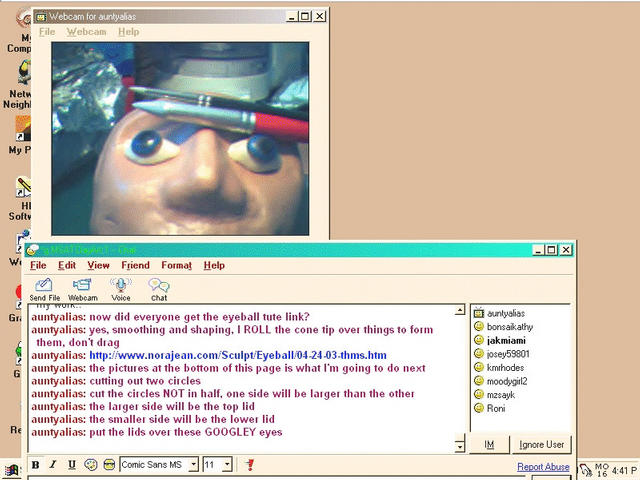Enable Voice with the microphone icon
This screenshot has height=480, width=640.
click(121, 289)
